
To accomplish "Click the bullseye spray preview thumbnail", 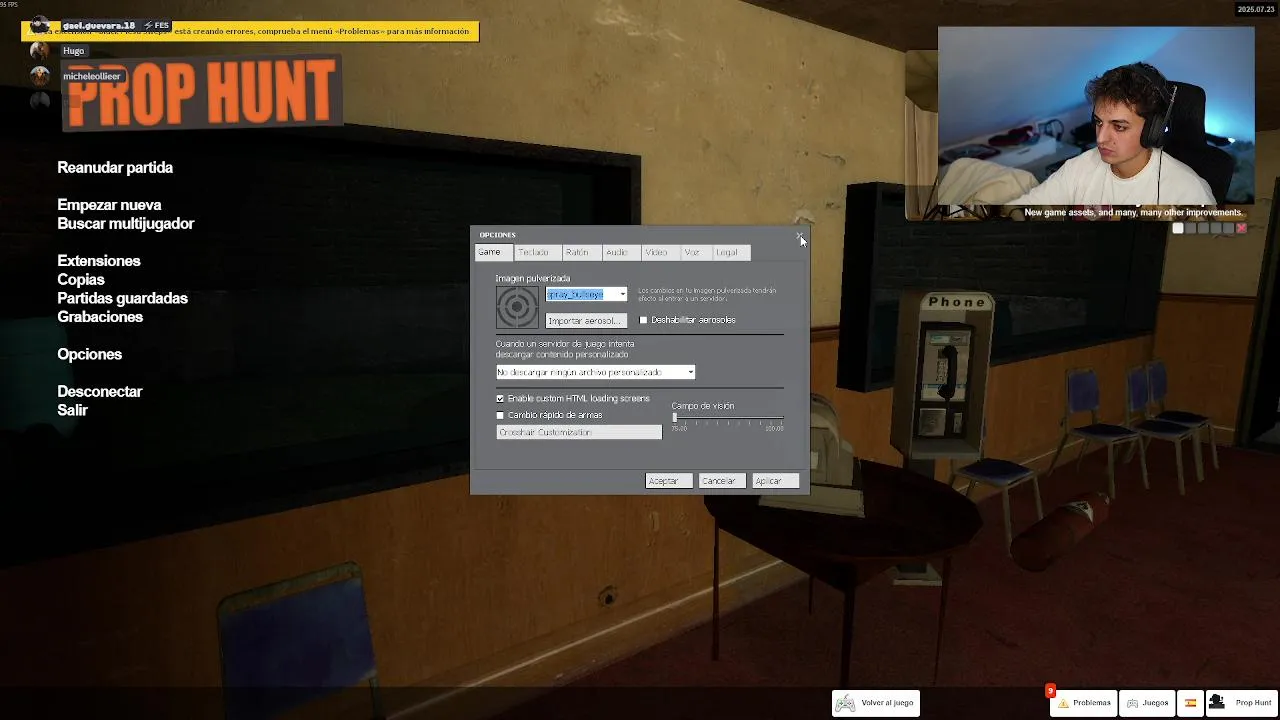I will point(517,307).
